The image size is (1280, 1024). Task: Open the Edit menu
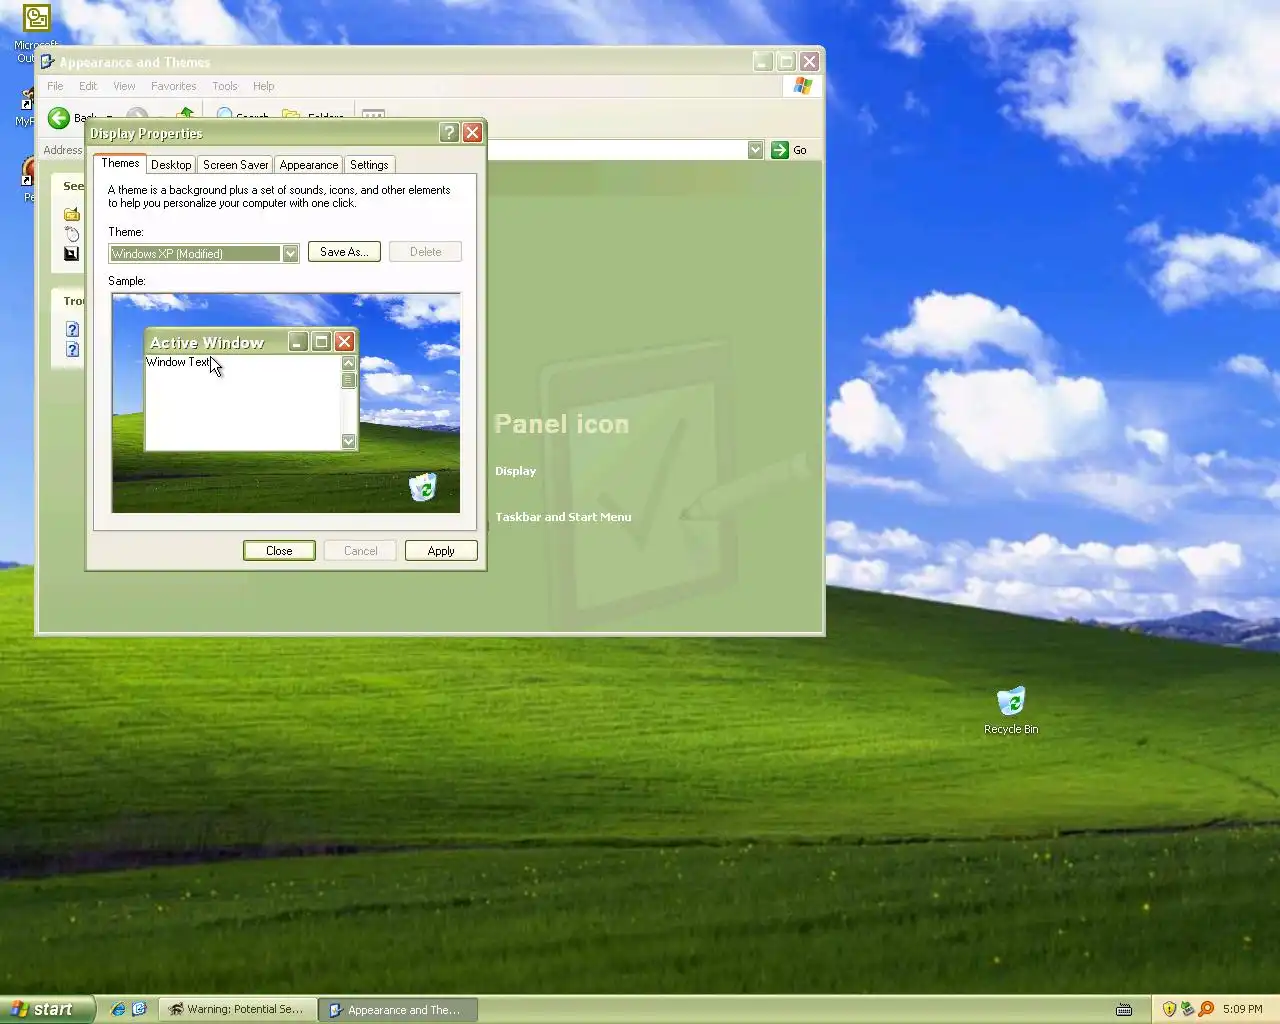point(88,86)
